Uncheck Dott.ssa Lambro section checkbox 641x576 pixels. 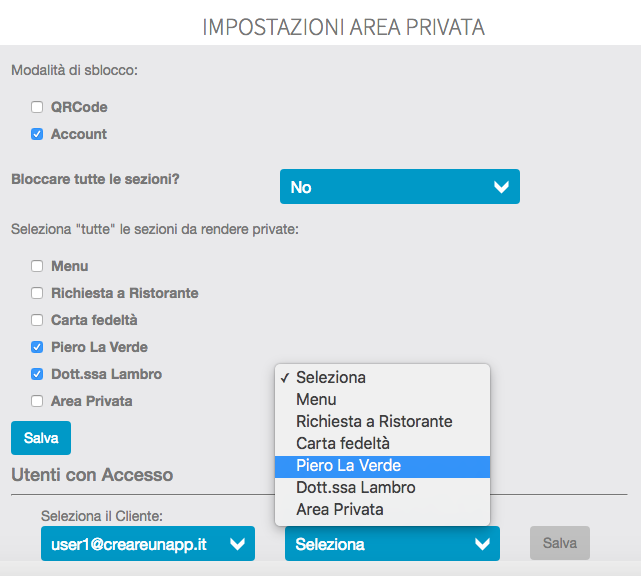pyautogui.click(x=37, y=374)
